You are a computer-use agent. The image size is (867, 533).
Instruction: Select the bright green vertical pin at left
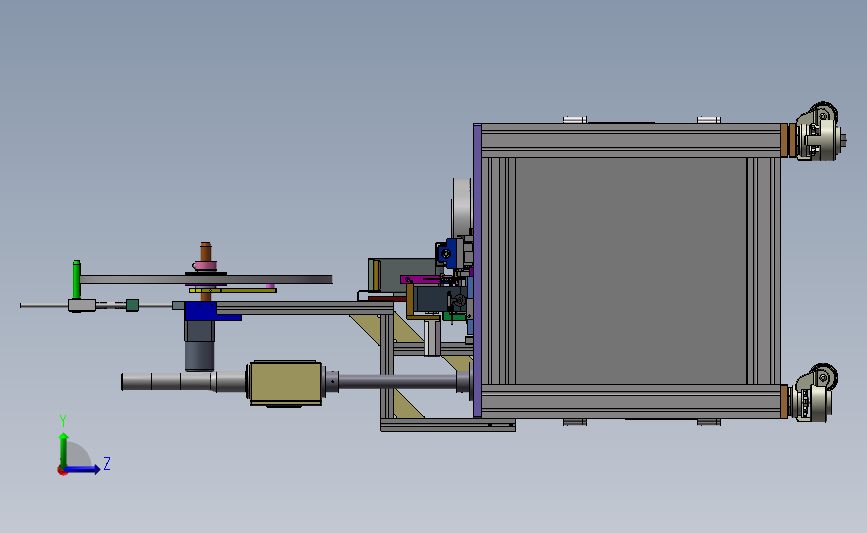click(x=76, y=279)
